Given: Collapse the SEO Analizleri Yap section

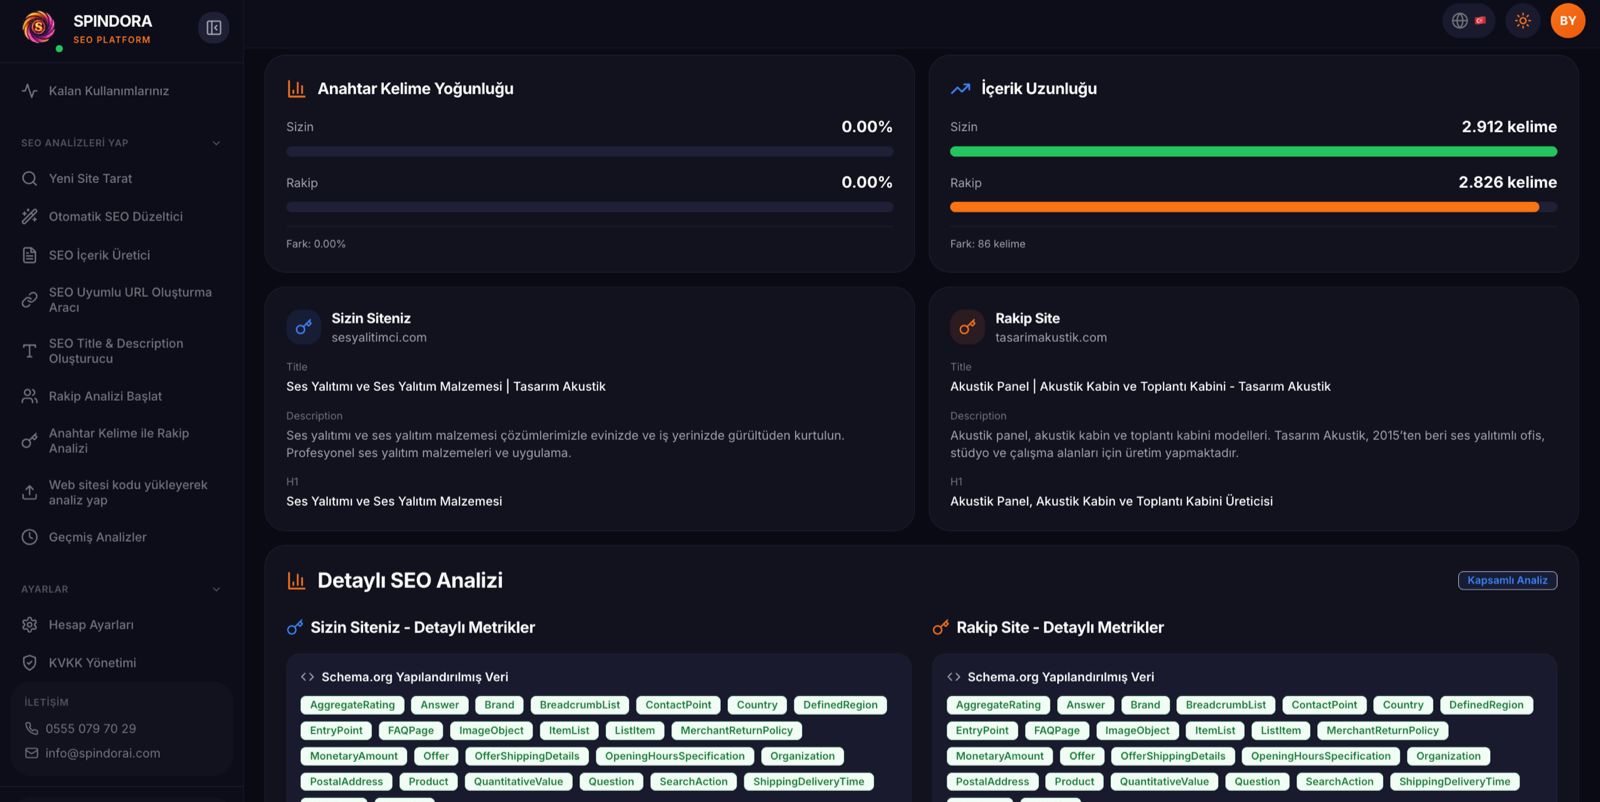Looking at the screenshot, I should [x=216, y=143].
